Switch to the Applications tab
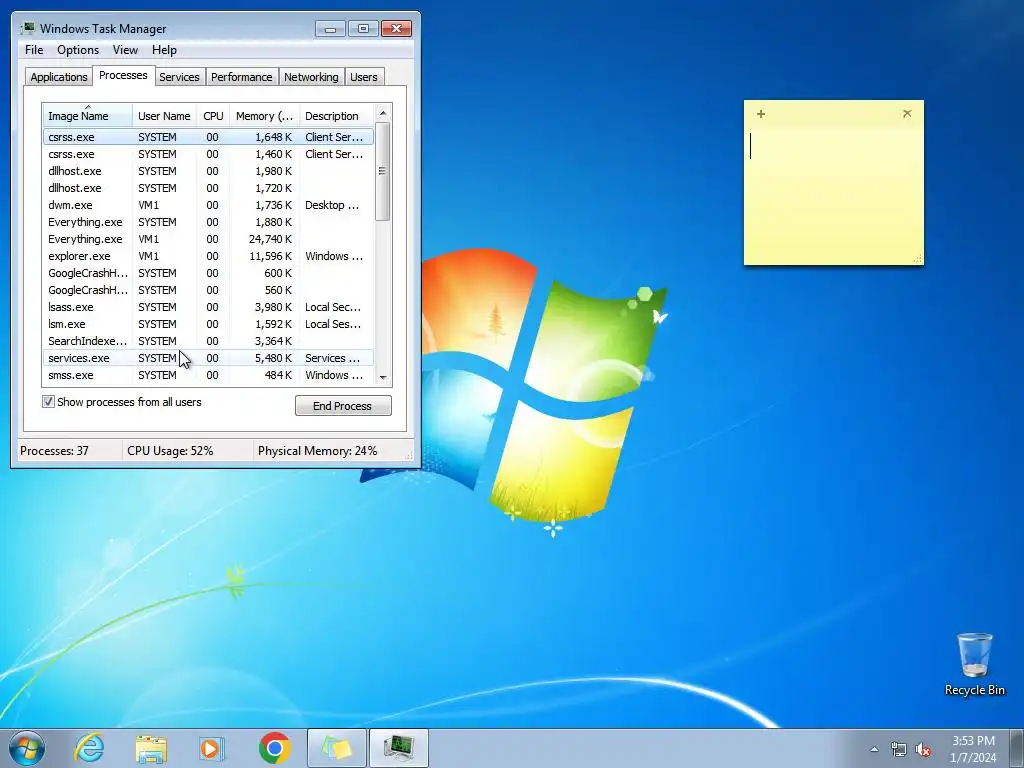 pos(59,77)
